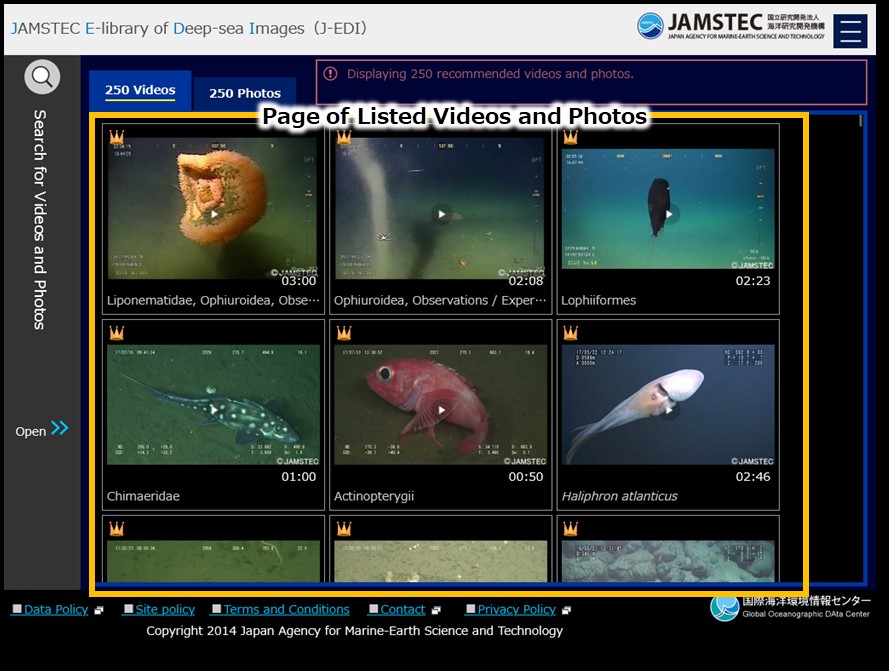Click the 02:46 duration label

[x=753, y=477]
